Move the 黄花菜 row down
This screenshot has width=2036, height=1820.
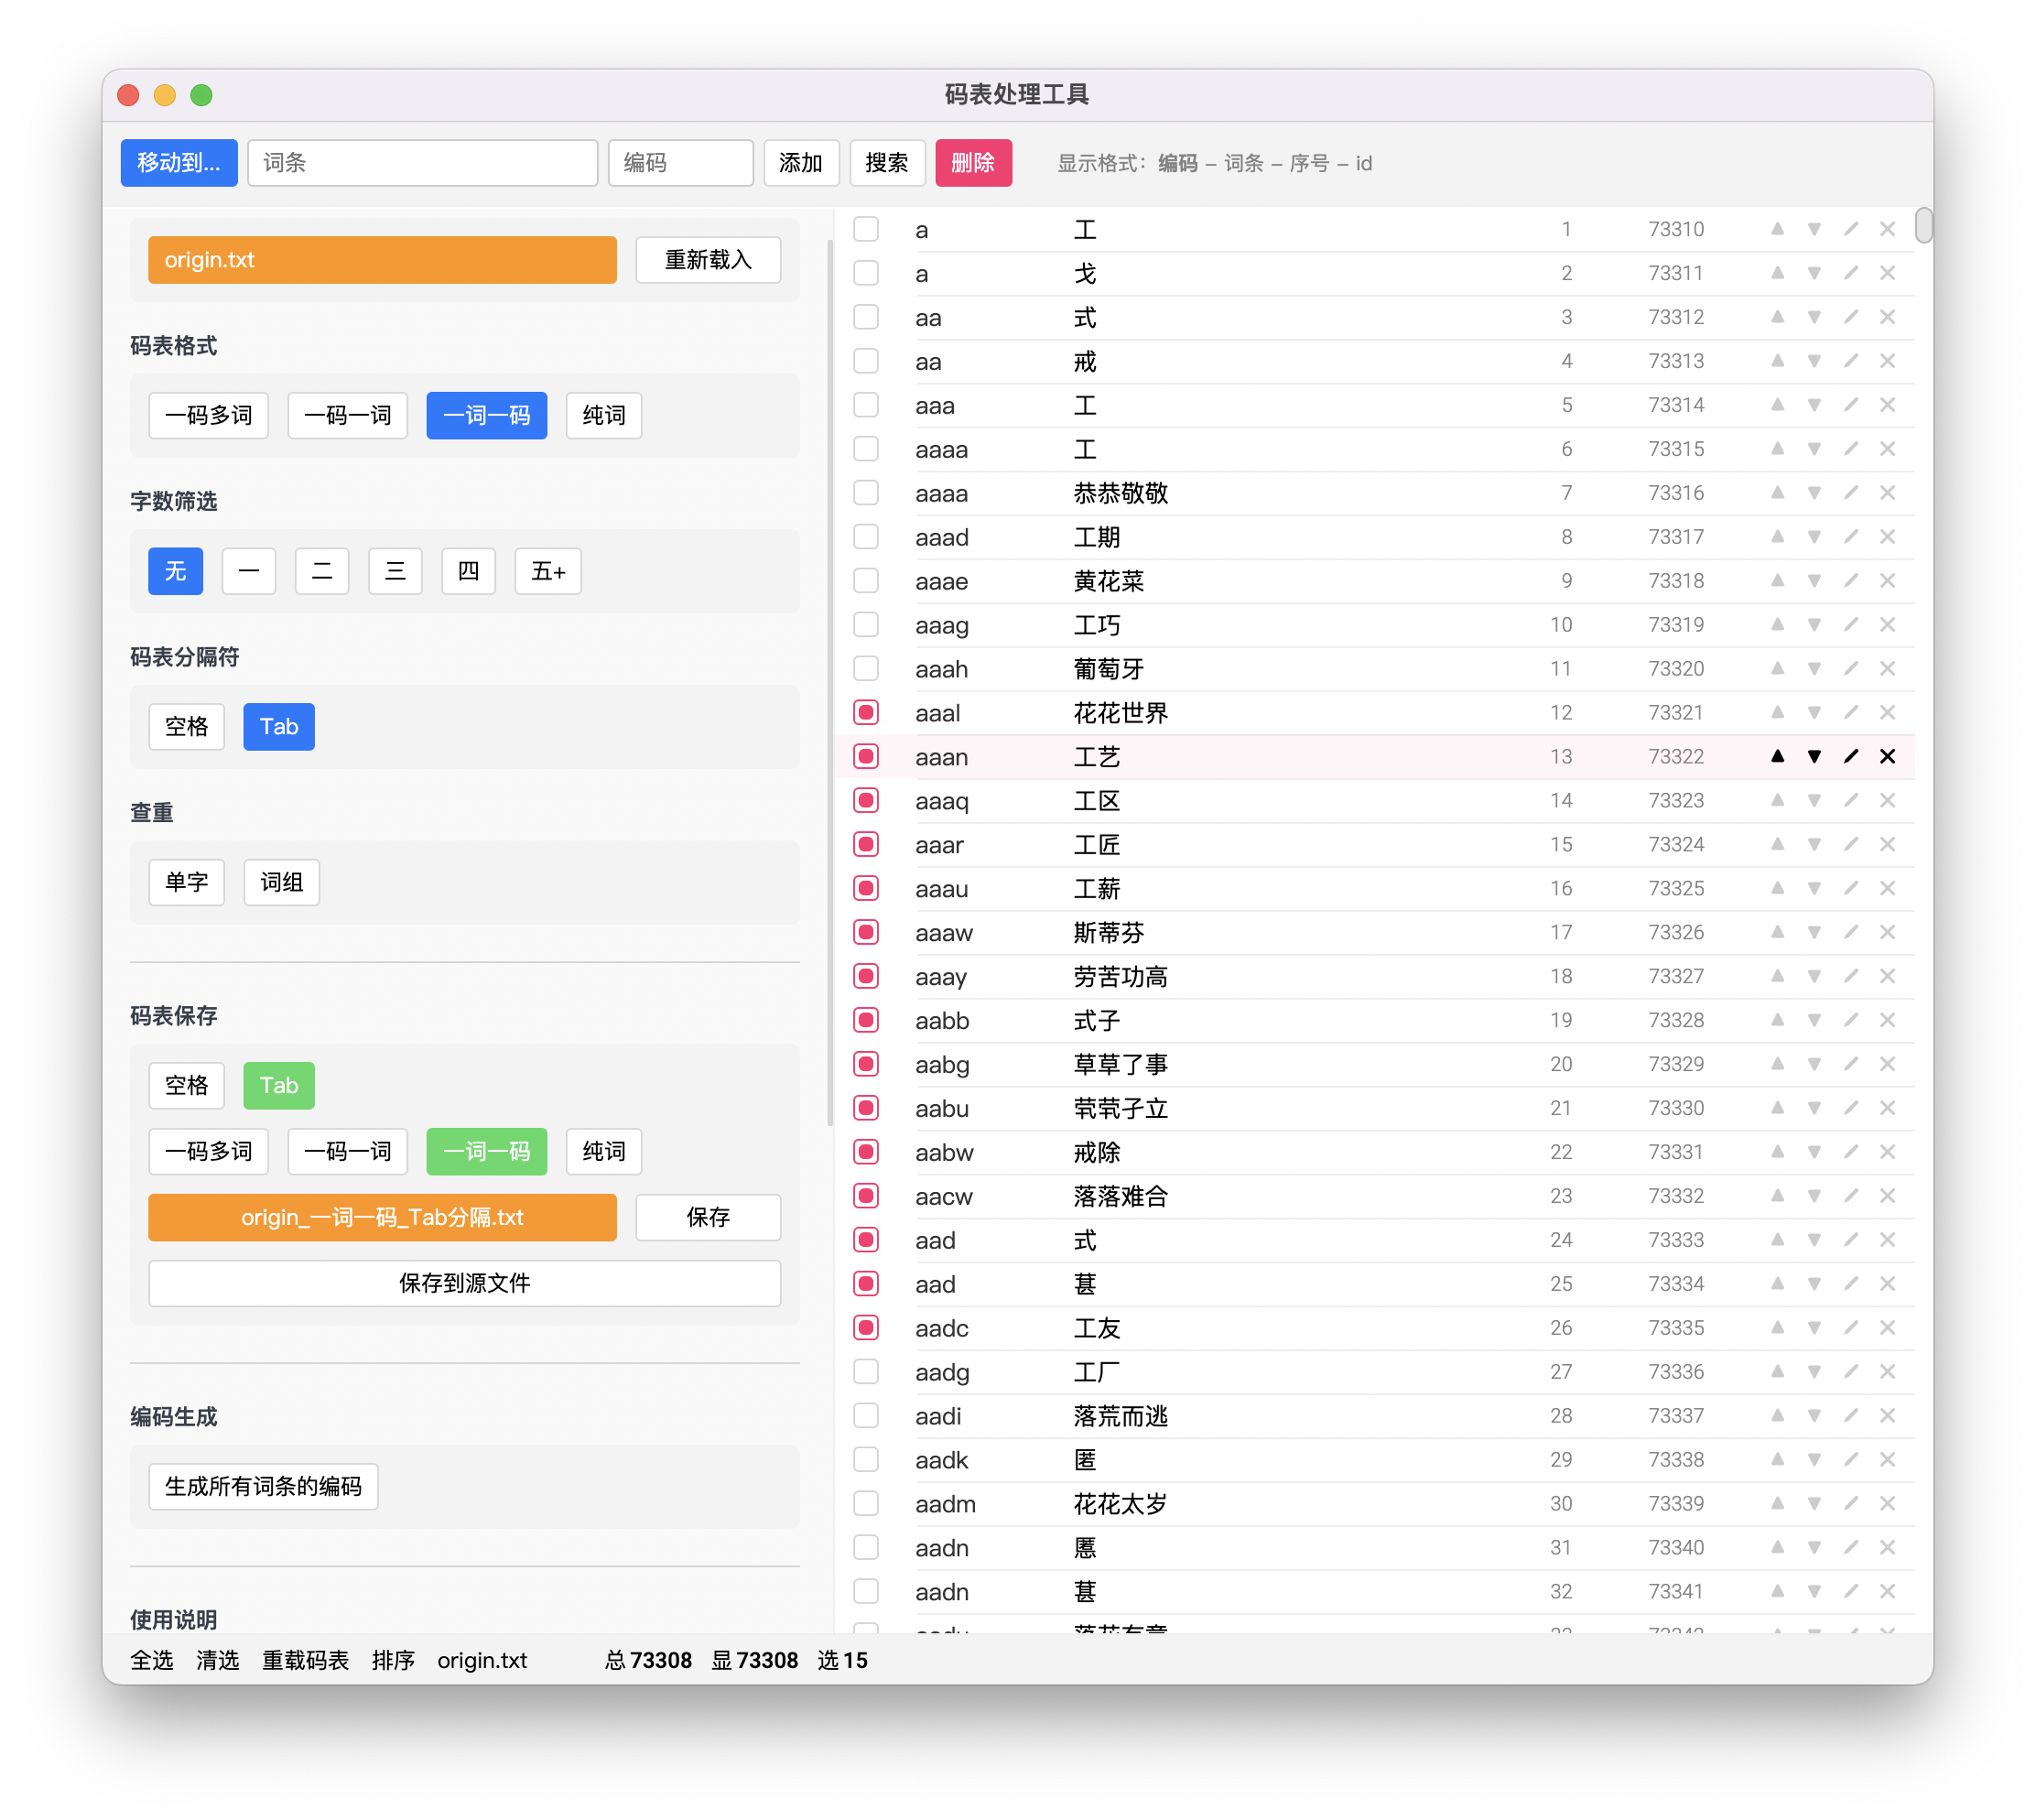tap(1814, 580)
